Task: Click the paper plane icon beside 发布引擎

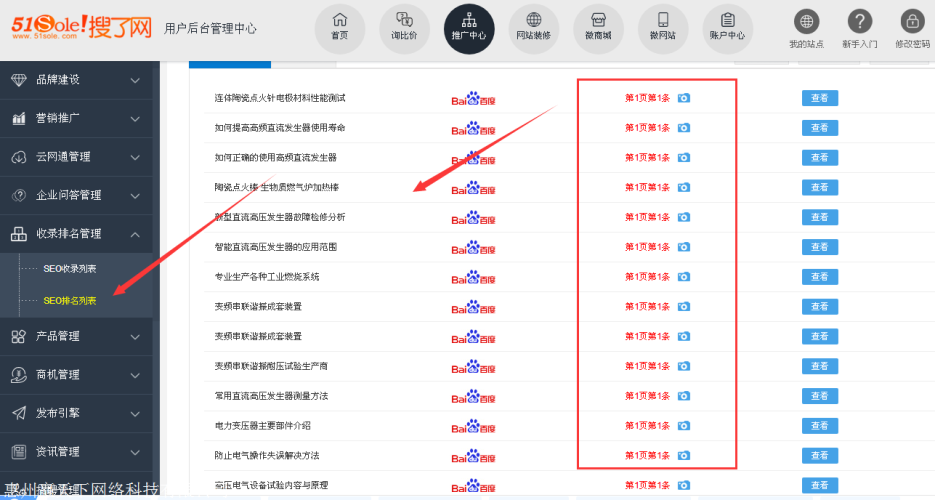Action: 18,413
